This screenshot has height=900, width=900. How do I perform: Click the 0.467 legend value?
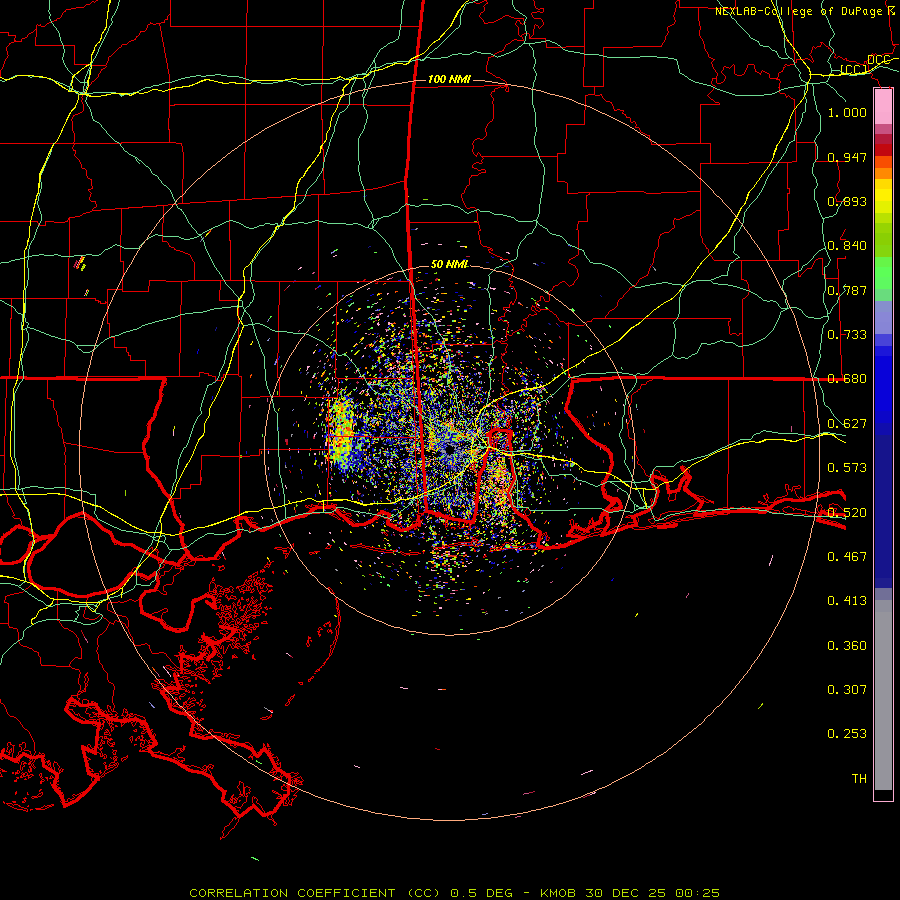(847, 557)
